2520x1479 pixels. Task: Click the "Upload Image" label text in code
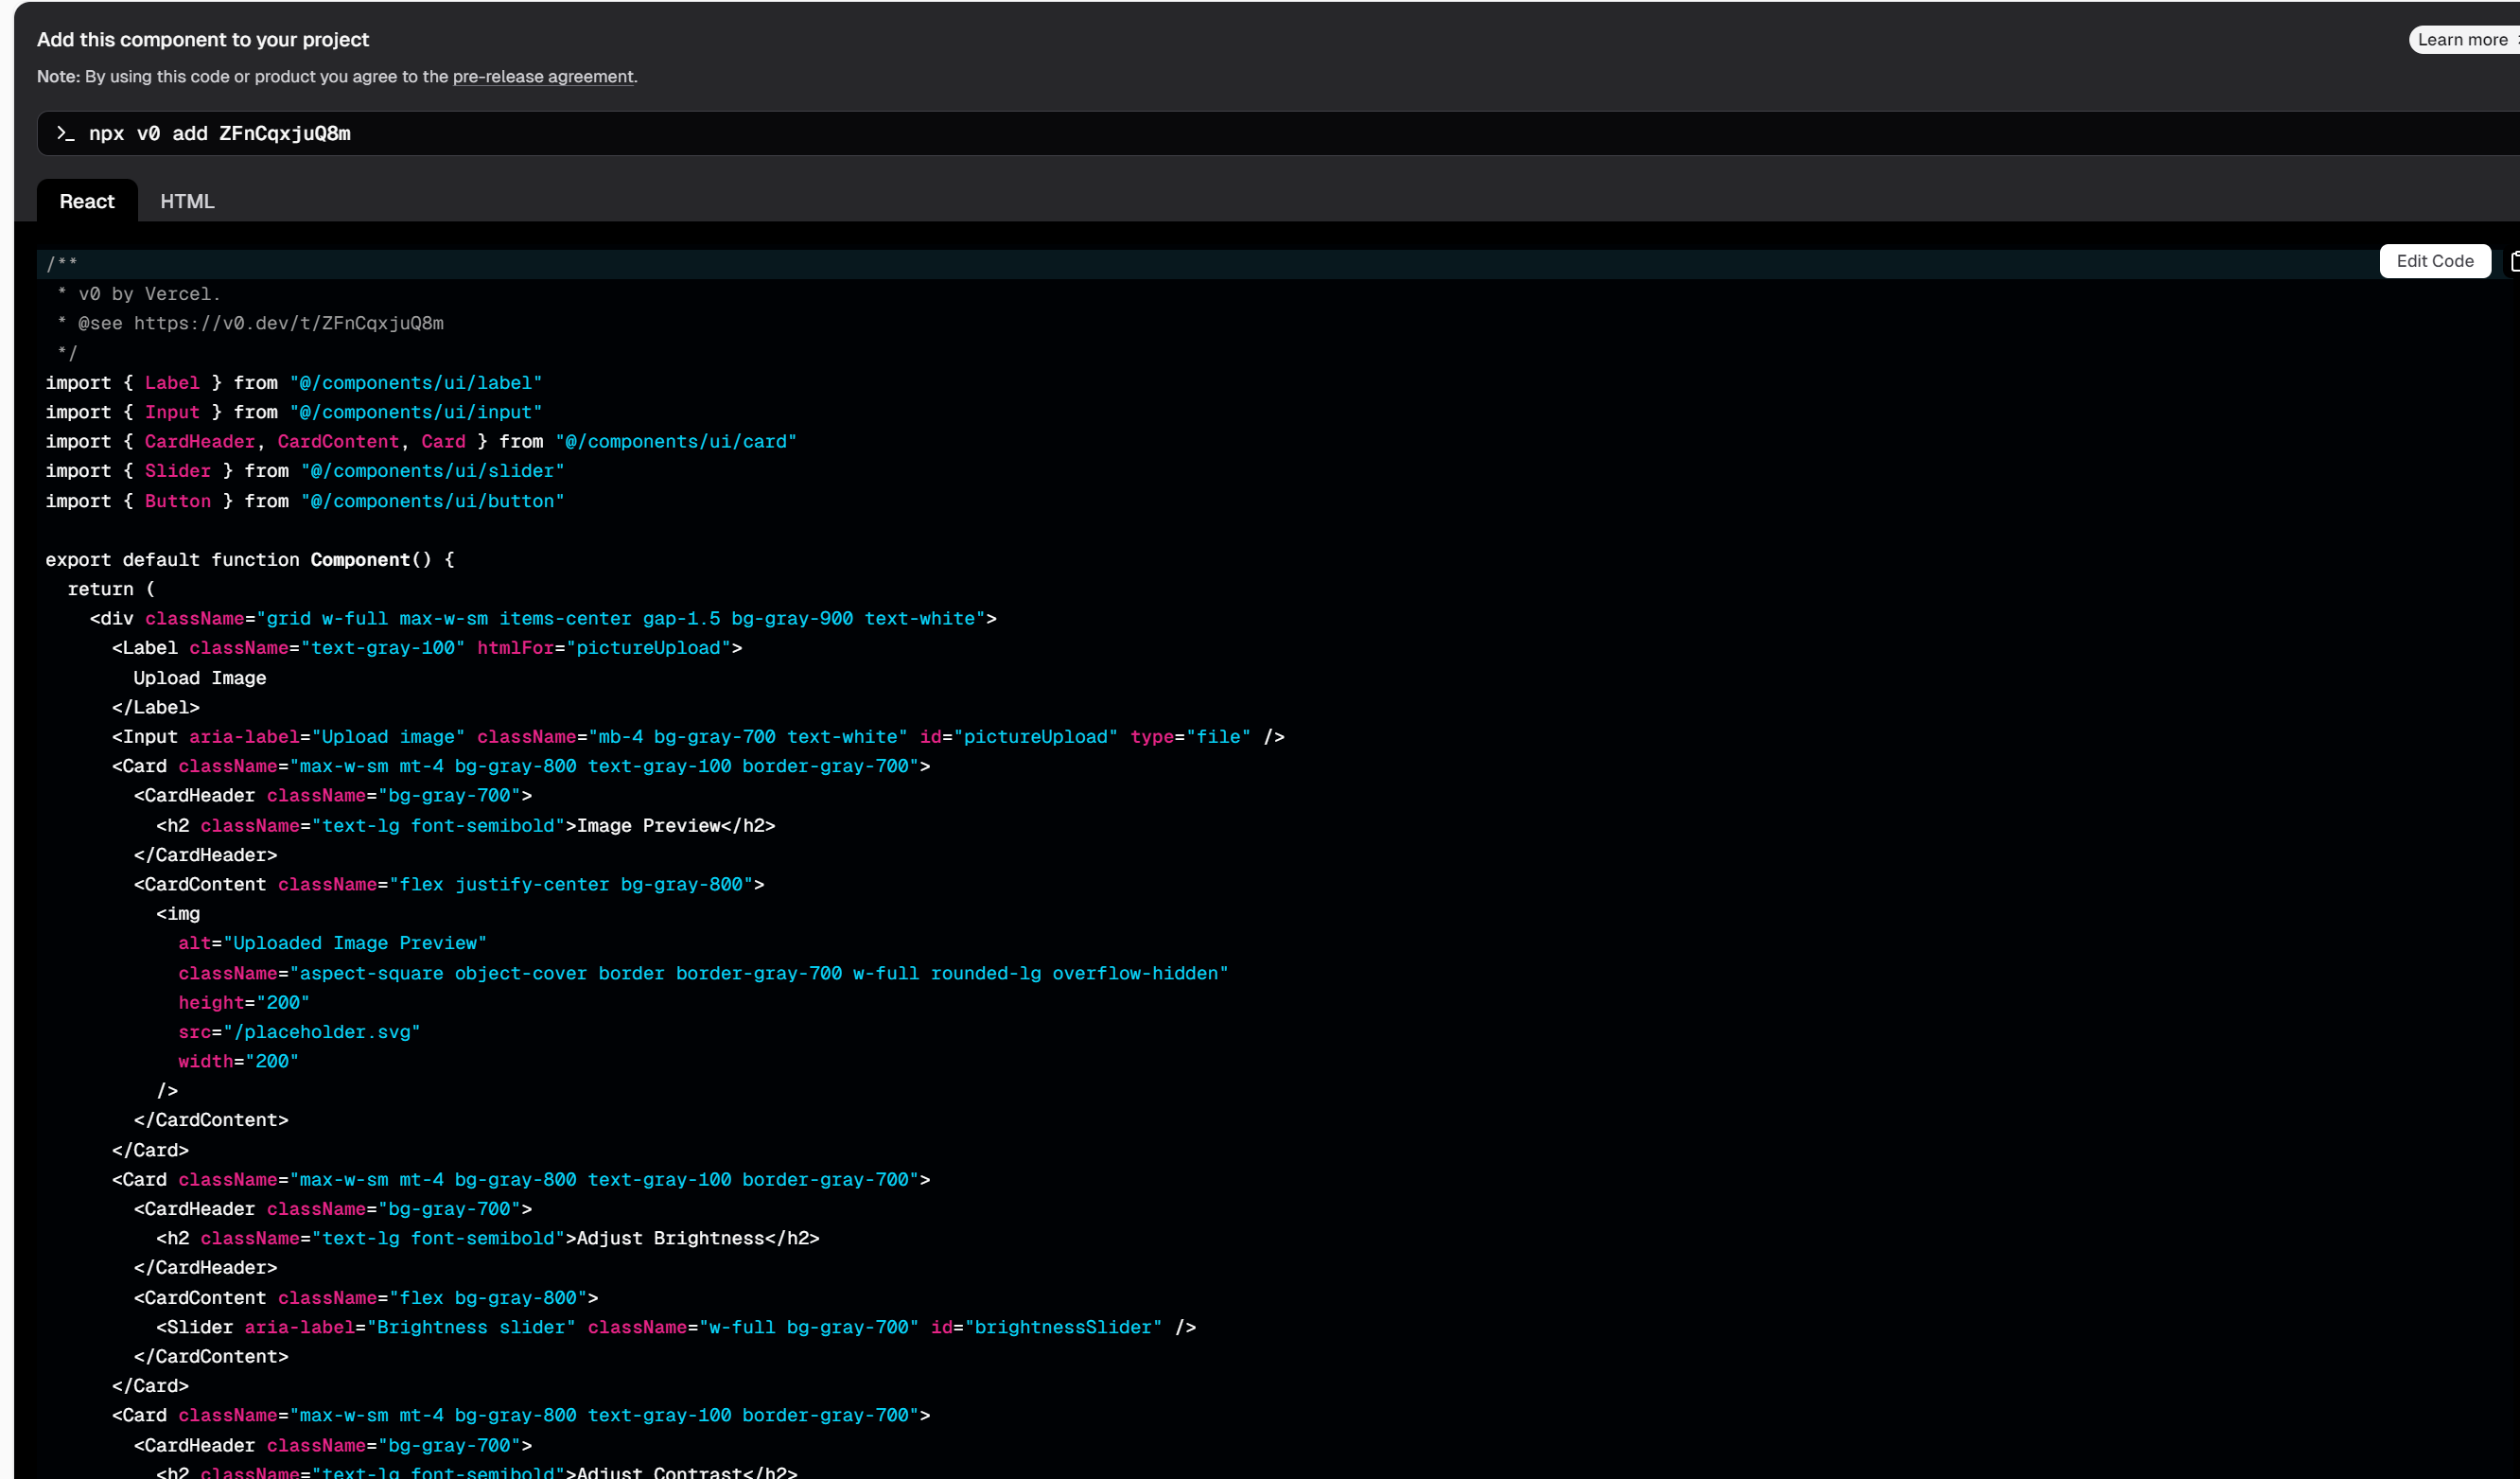coord(199,678)
